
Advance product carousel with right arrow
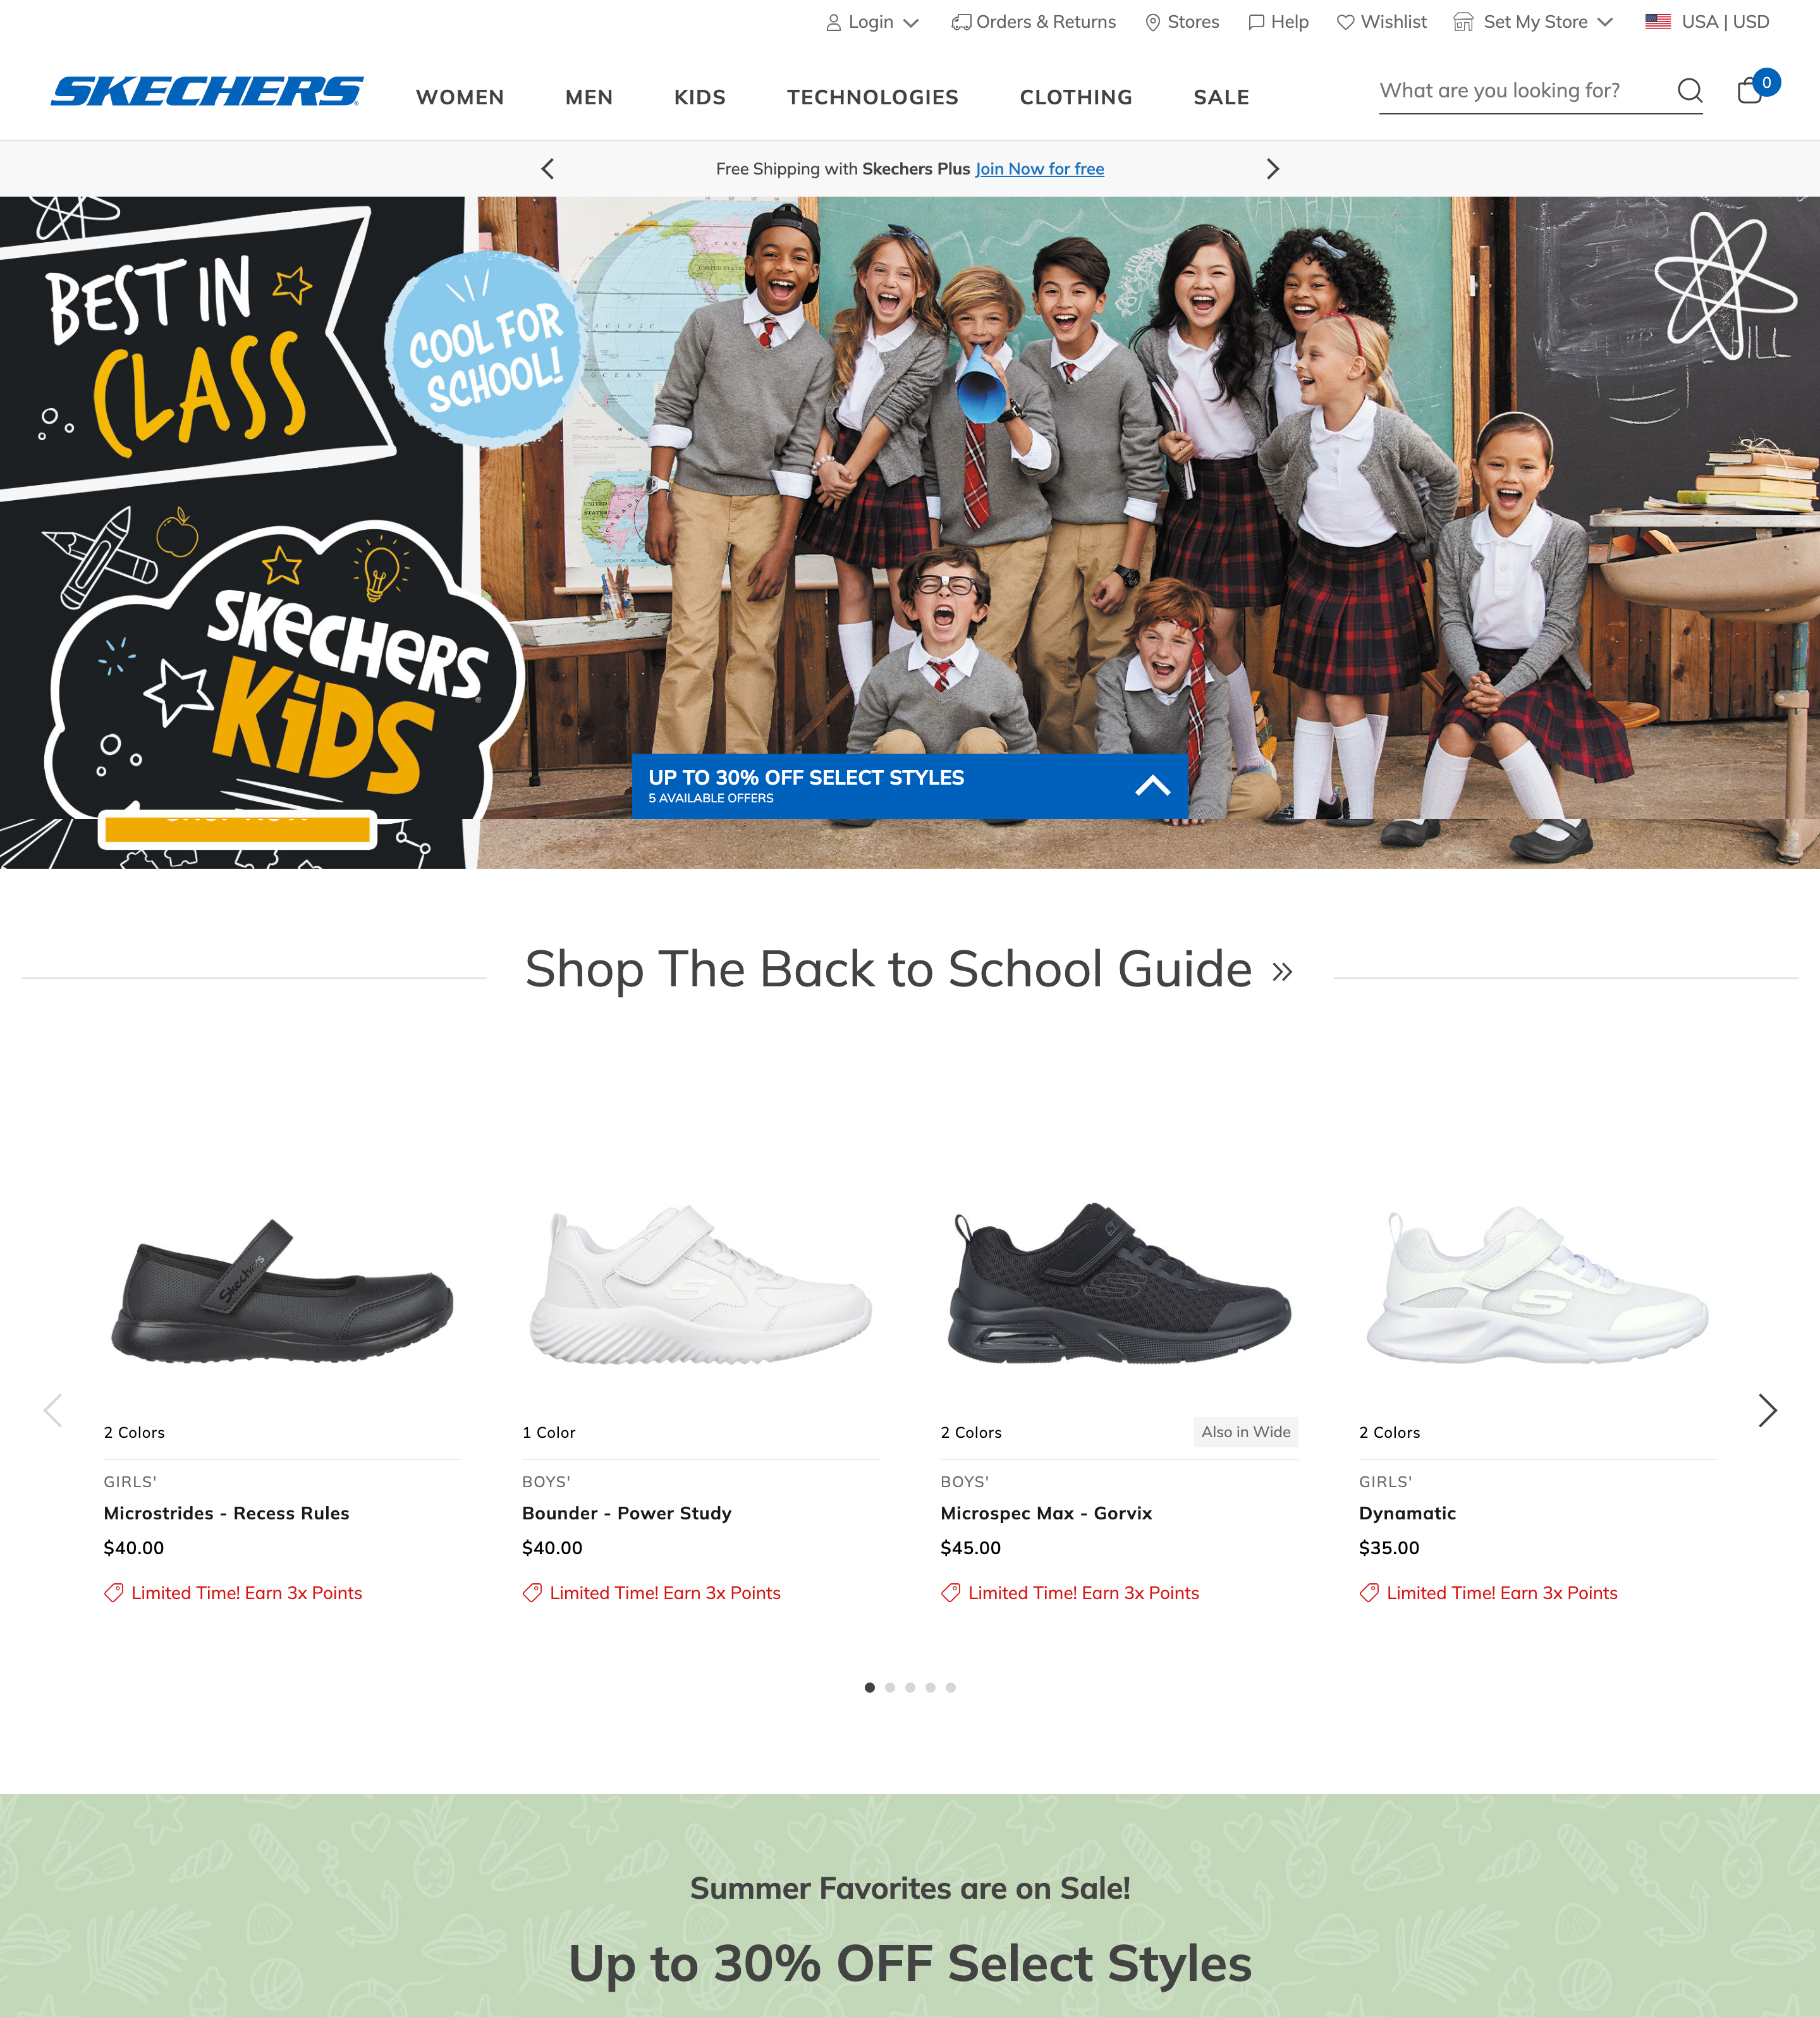pos(1767,1410)
